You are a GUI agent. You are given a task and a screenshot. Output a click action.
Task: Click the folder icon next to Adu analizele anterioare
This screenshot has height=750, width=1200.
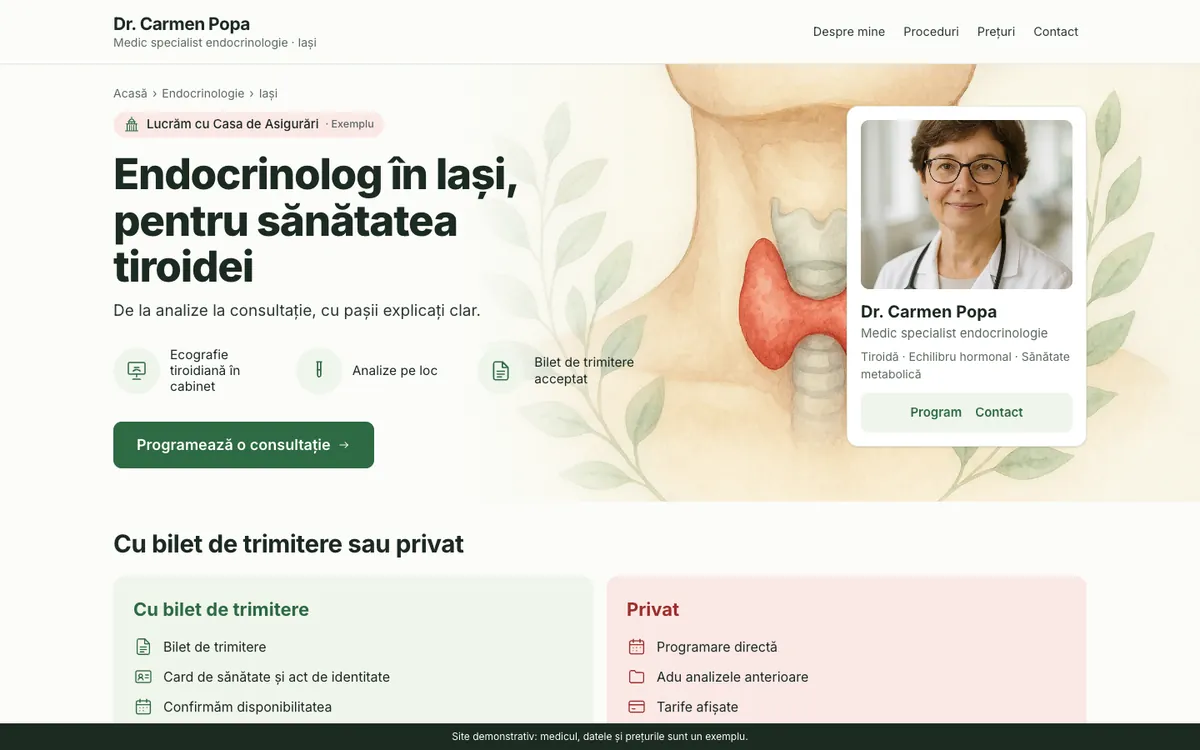[x=637, y=677]
